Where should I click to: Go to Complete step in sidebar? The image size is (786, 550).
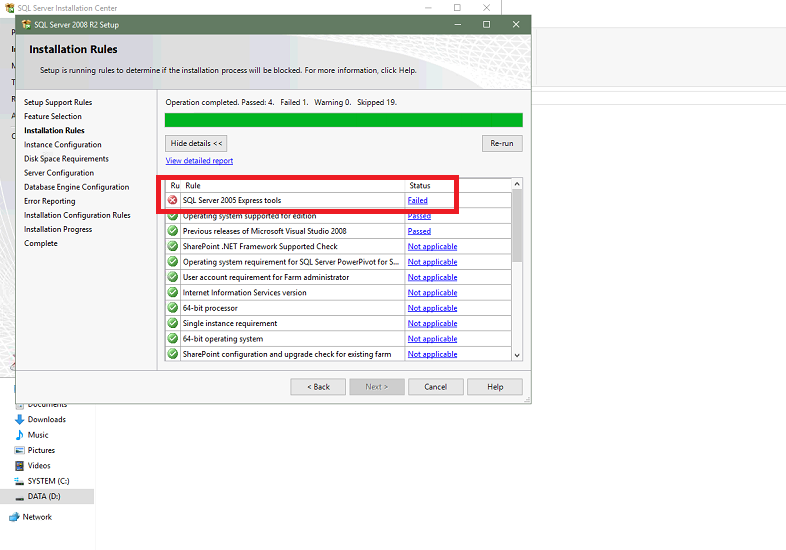pos(41,243)
